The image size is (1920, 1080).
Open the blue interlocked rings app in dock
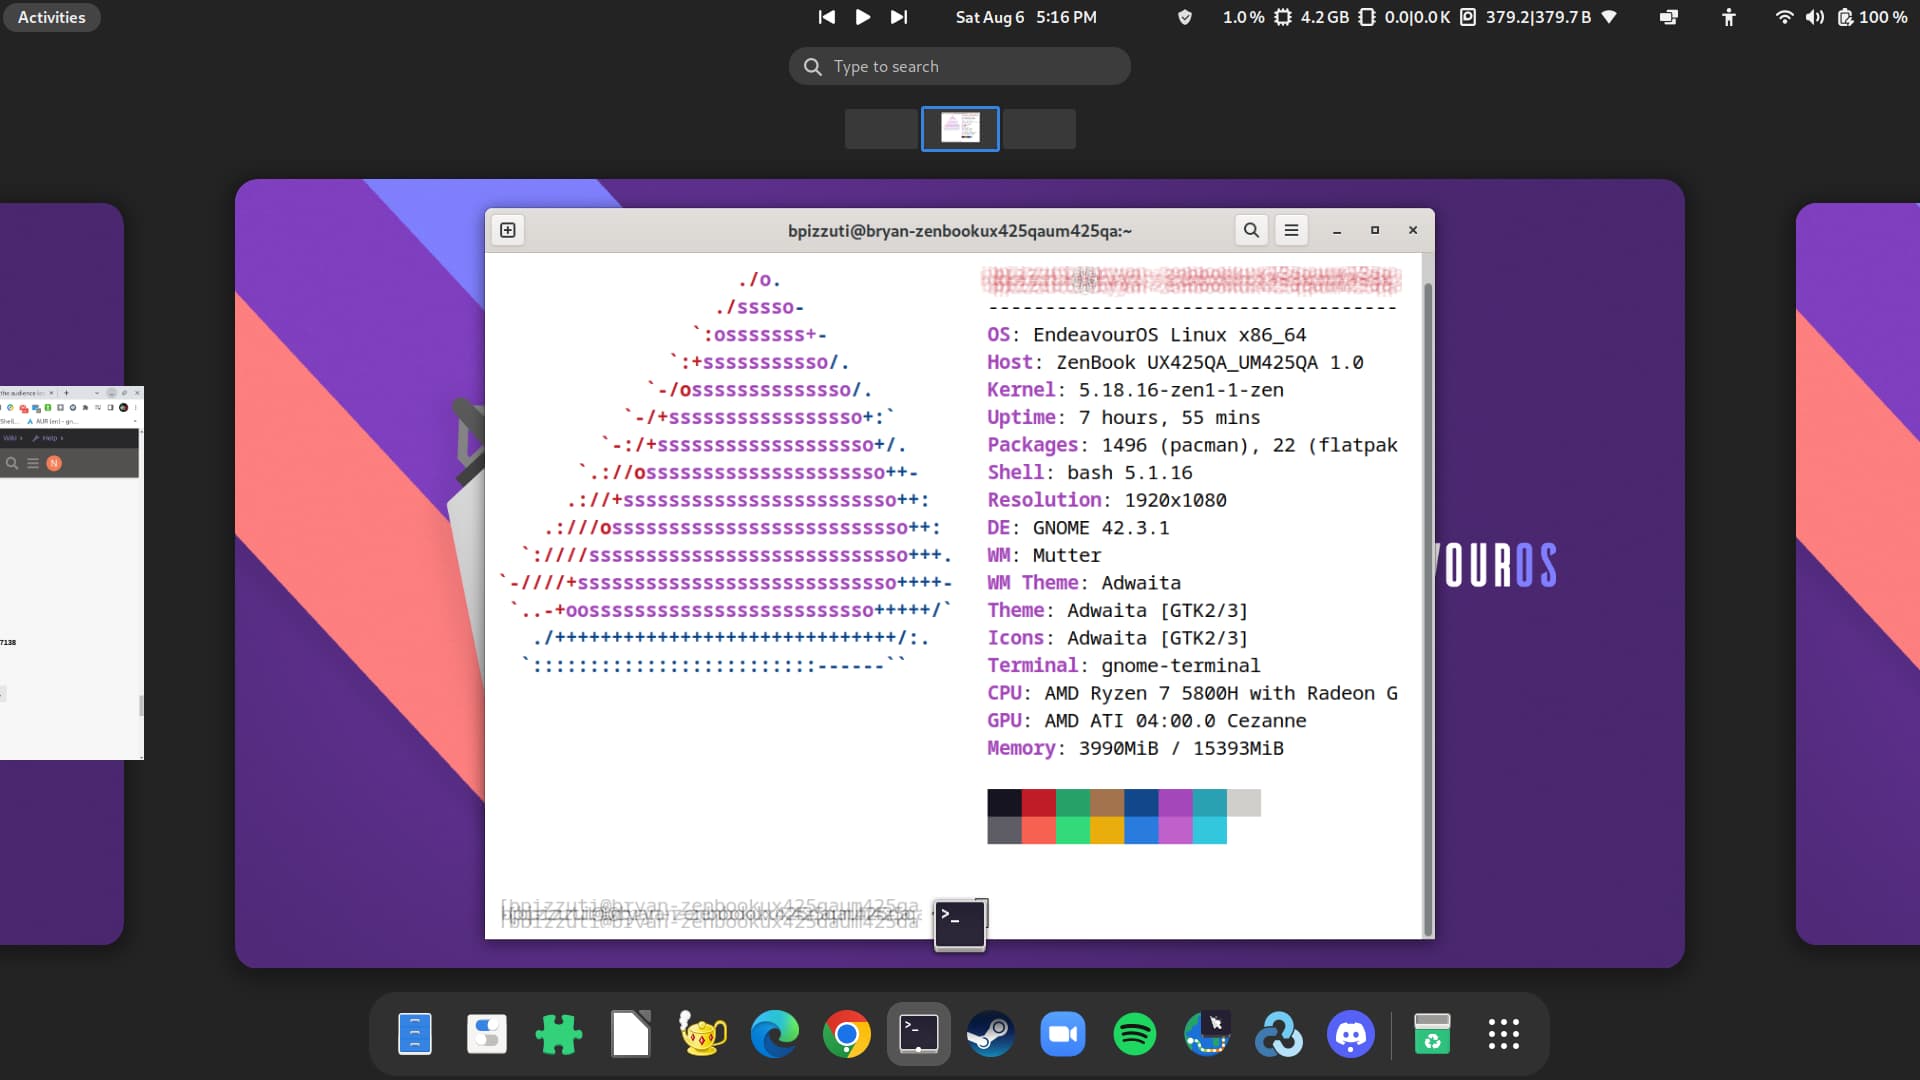tap(1279, 1034)
